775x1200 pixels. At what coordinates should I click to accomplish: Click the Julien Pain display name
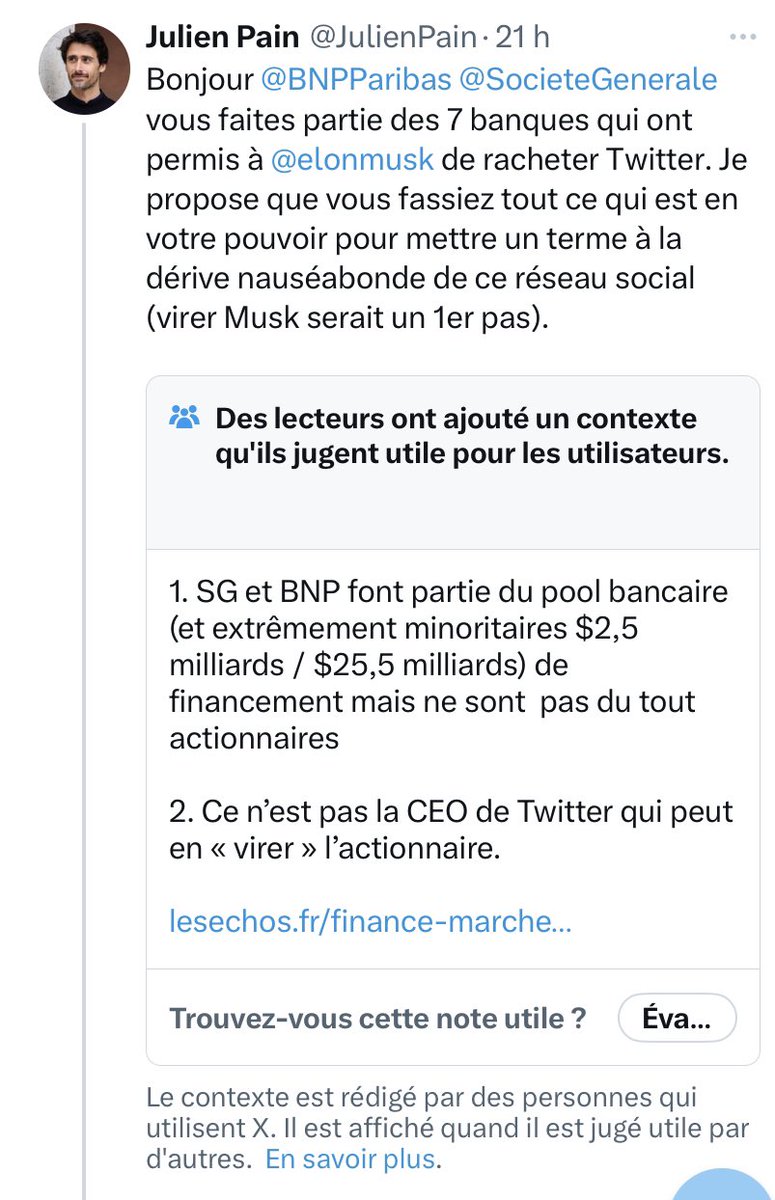[x=222, y=38]
